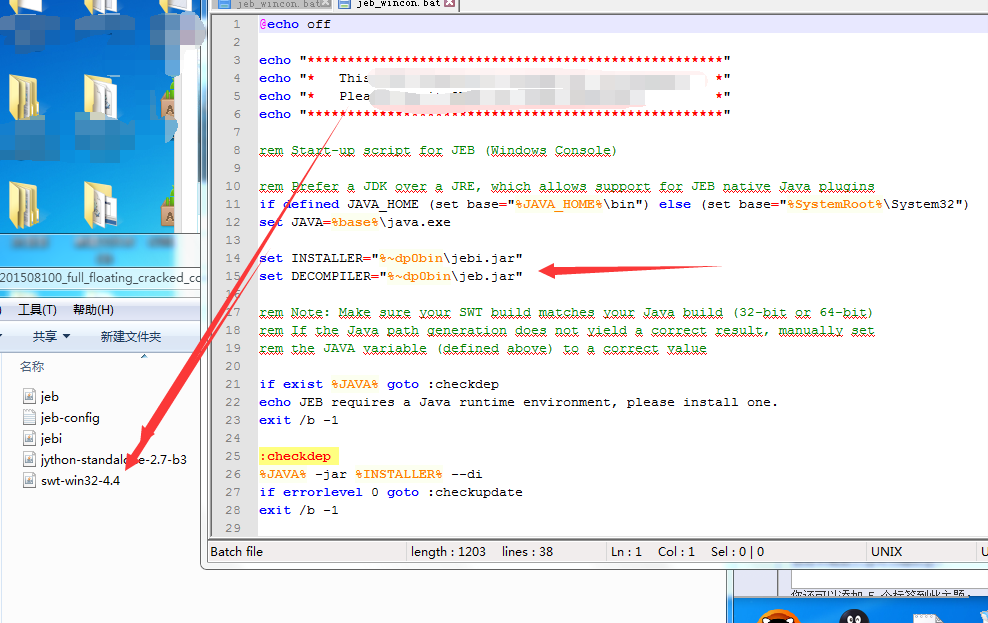
Task: Place cursor on '@echo off' line
Action: click(x=295, y=24)
